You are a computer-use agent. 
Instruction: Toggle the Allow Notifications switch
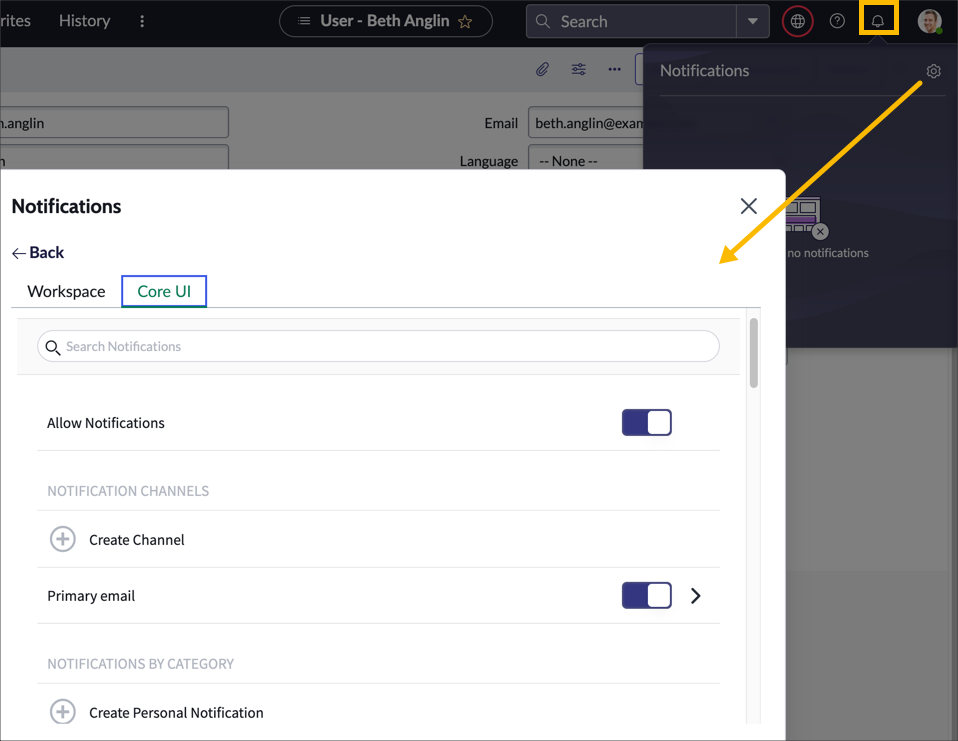646,423
